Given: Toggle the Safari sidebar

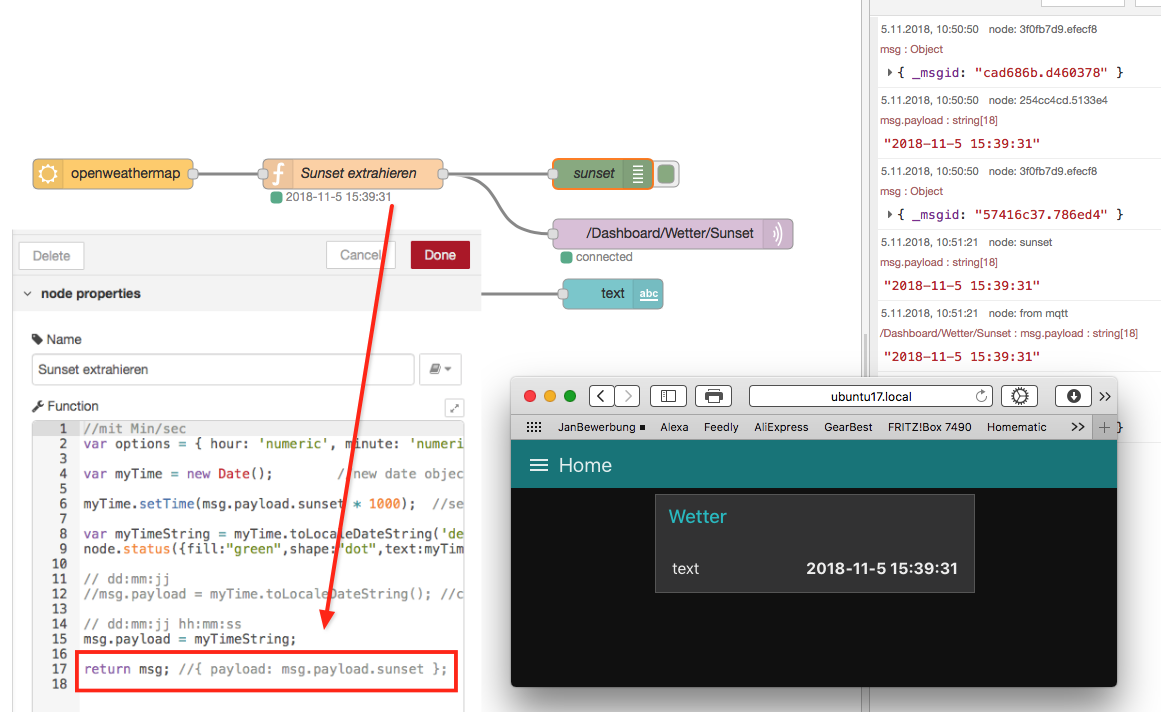Looking at the screenshot, I should pyautogui.click(x=669, y=397).
